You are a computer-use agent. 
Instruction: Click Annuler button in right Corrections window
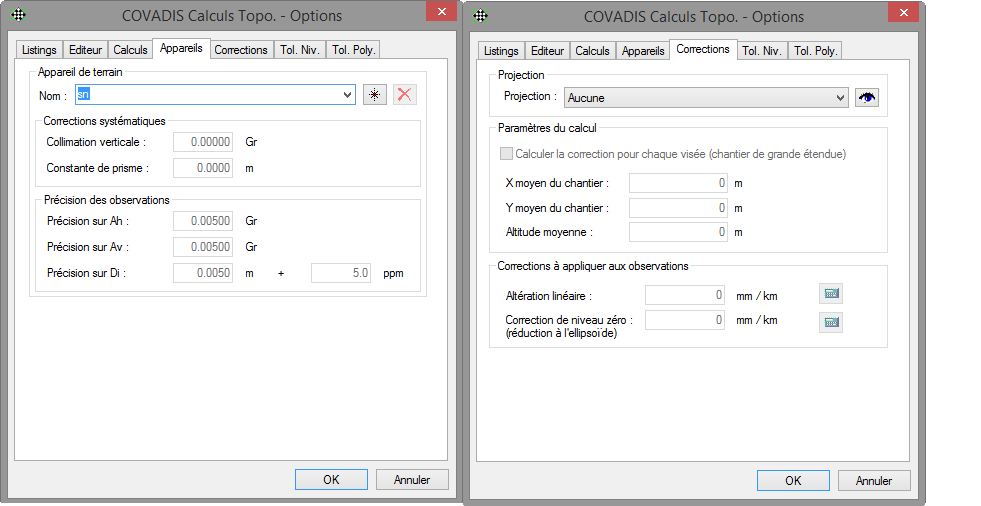[873, 480]
